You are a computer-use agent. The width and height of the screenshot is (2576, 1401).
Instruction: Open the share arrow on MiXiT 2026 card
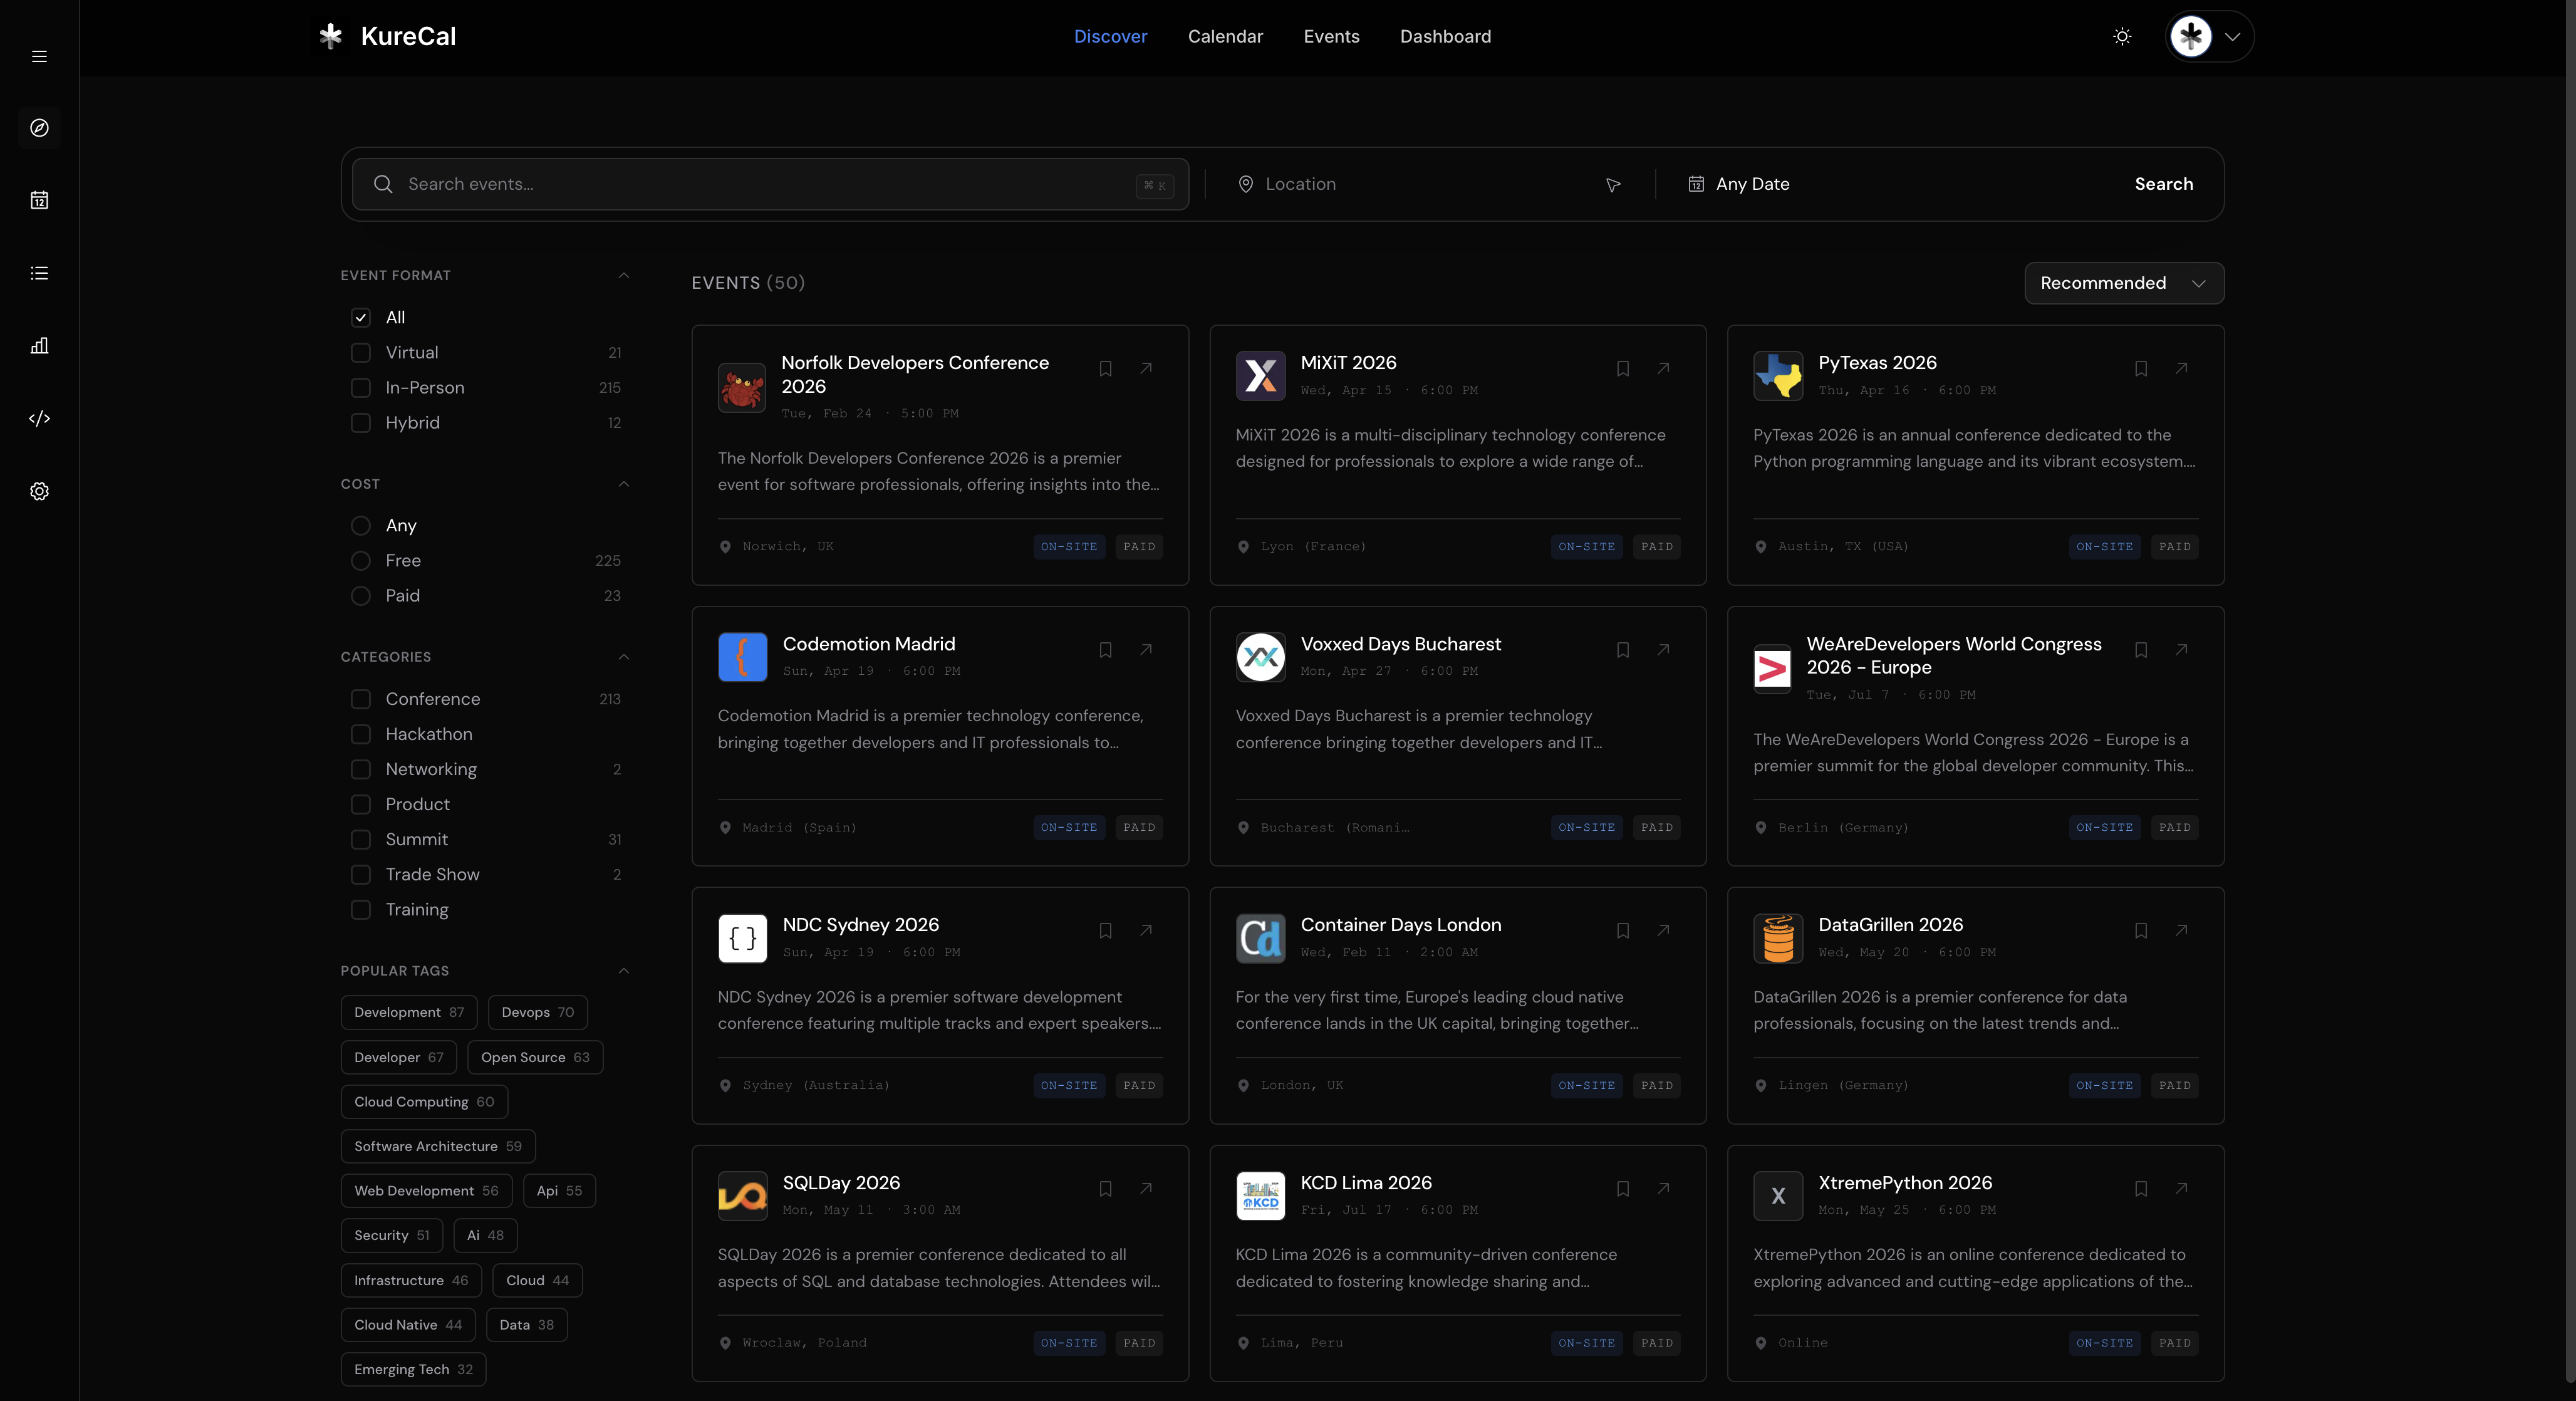(x=1662, y=369)
